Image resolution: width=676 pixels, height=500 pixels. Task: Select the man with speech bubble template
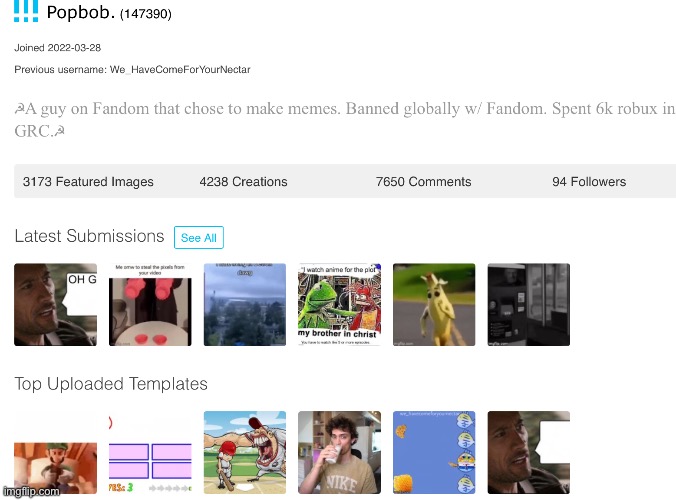click(x=528, y=452)
